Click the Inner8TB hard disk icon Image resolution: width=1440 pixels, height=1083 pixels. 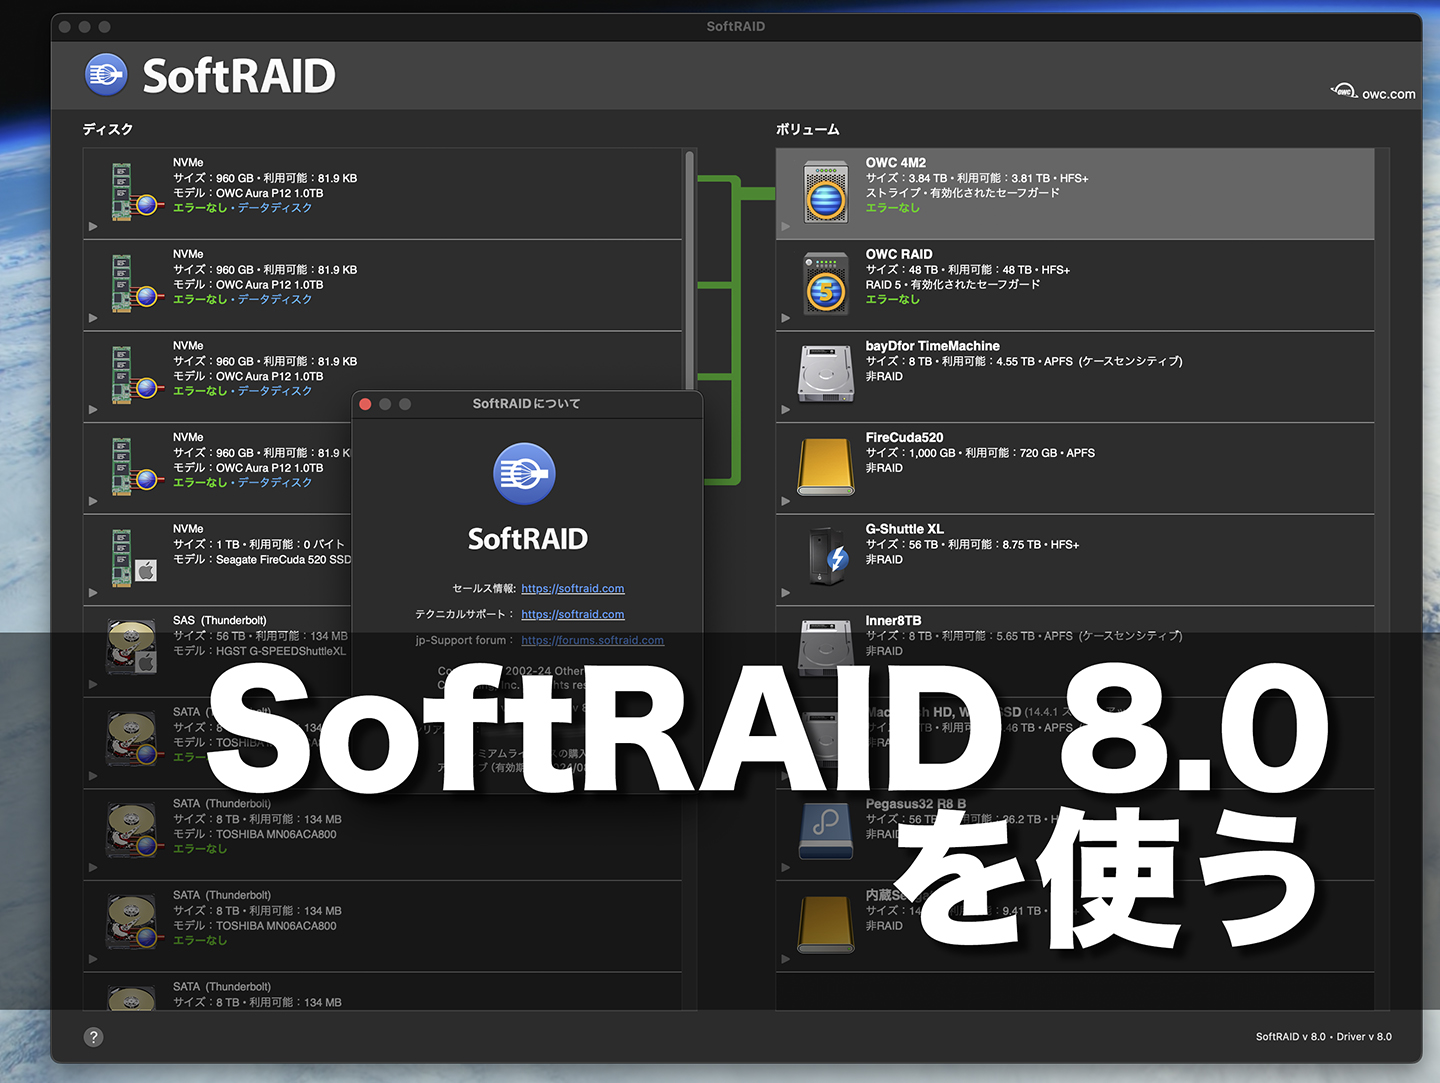pyautogui.click(x=824, y=645)
